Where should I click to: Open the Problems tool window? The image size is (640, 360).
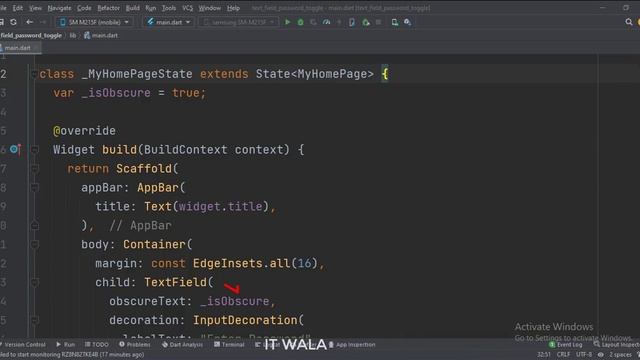point(135,344)
